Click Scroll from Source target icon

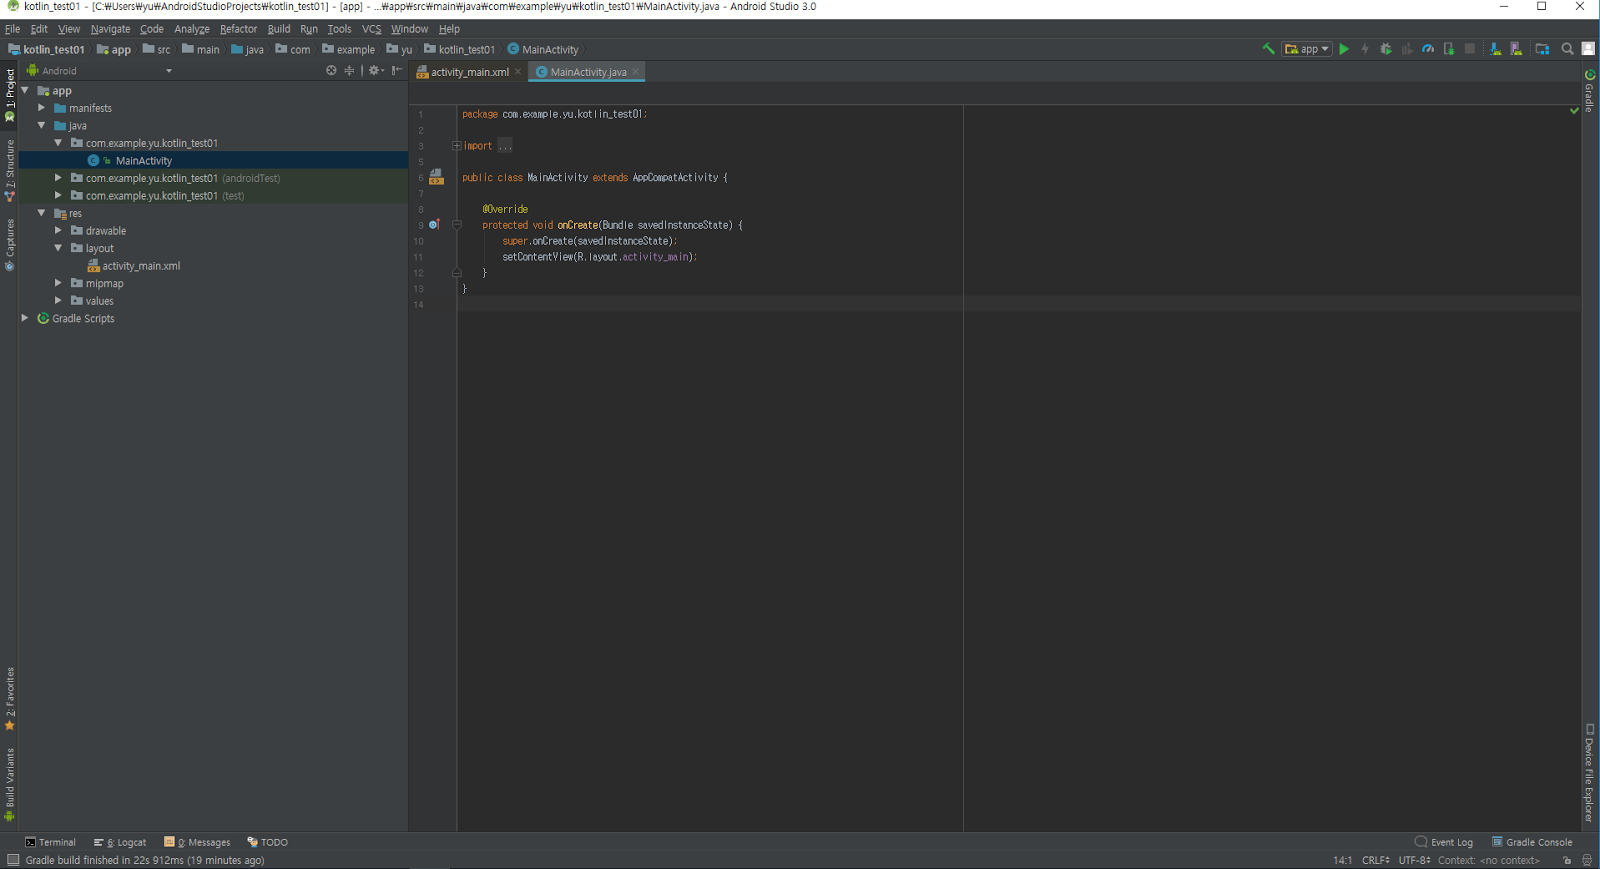(331, 71)
